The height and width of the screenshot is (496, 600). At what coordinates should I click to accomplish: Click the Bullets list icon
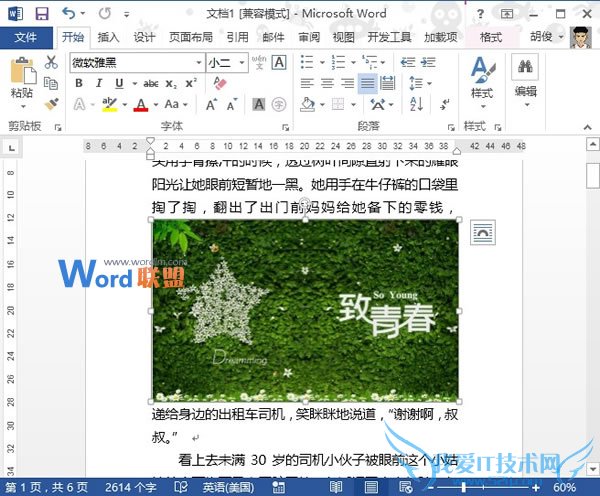pyautogui.click(x=307, y=62)
